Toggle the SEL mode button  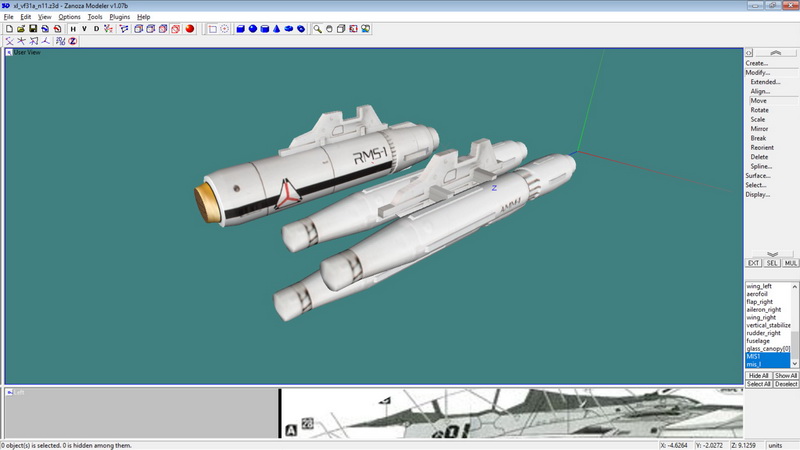click(x=771, y=263)
